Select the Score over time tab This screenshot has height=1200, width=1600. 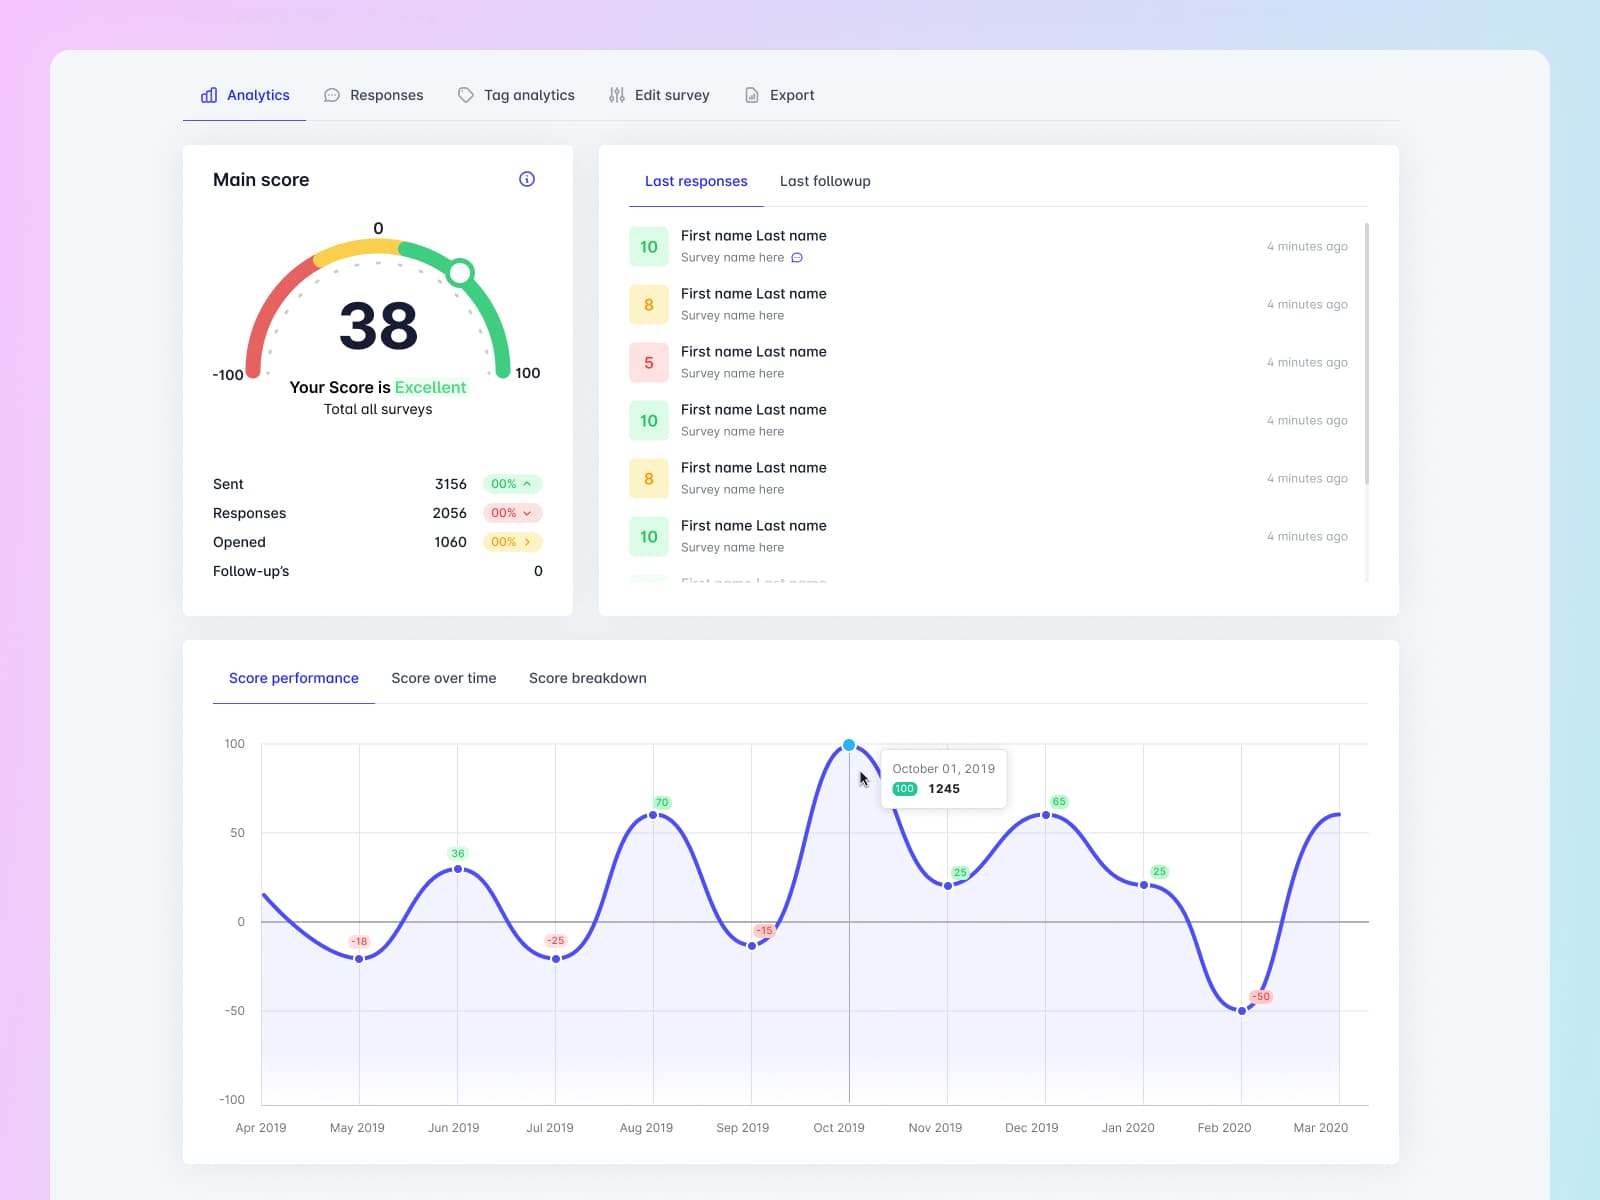[x=444, y=678]
